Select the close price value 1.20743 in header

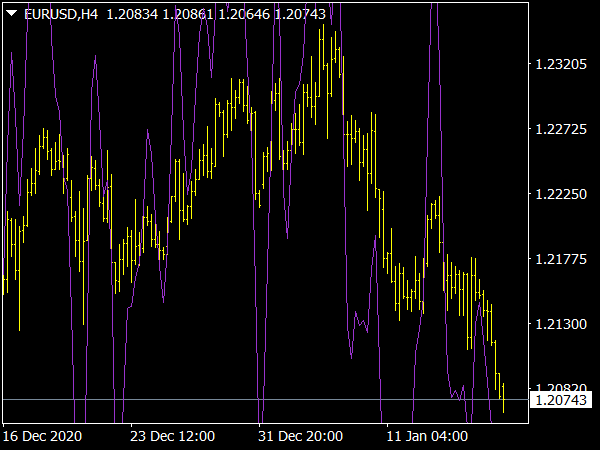pyautogui.click(x=300, y=15)
